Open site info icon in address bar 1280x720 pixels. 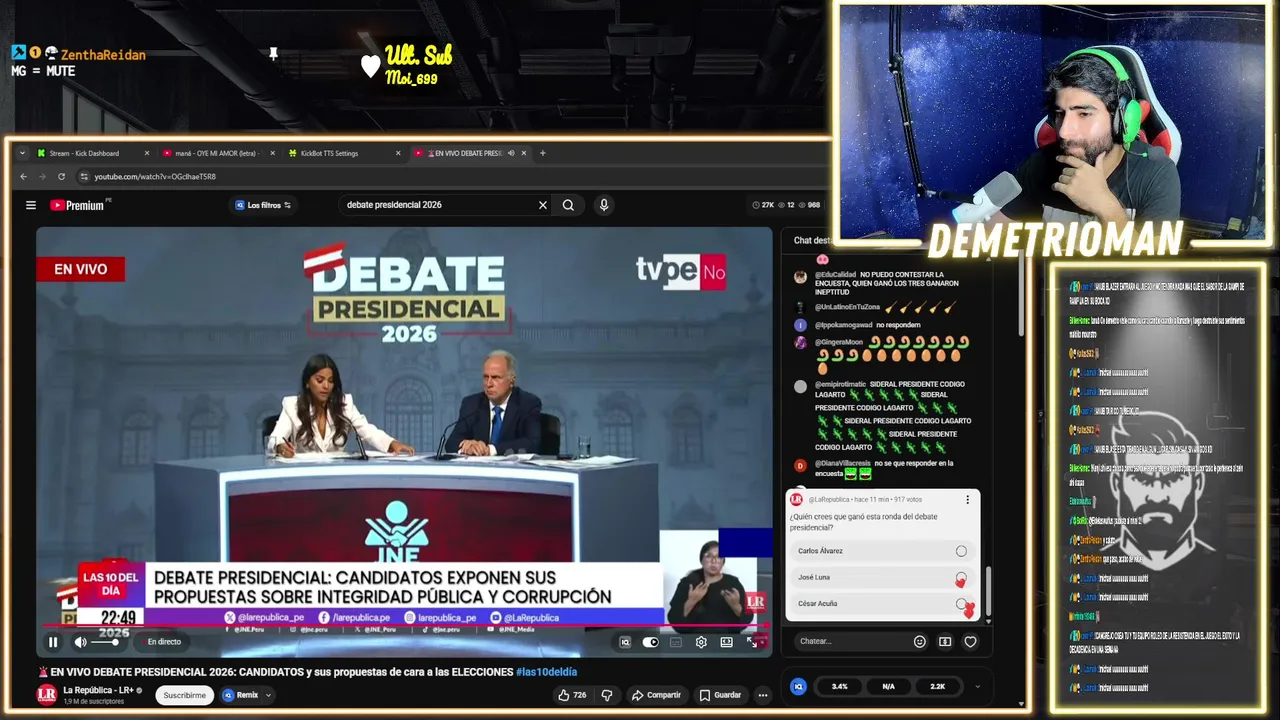click(x=84, y=177)
